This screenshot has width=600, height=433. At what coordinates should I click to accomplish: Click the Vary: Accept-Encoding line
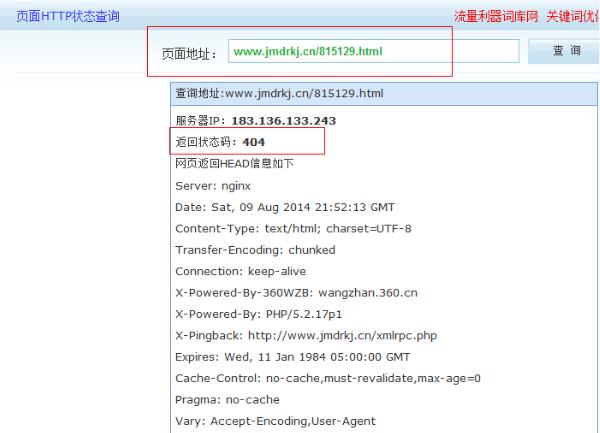[276, 422]
